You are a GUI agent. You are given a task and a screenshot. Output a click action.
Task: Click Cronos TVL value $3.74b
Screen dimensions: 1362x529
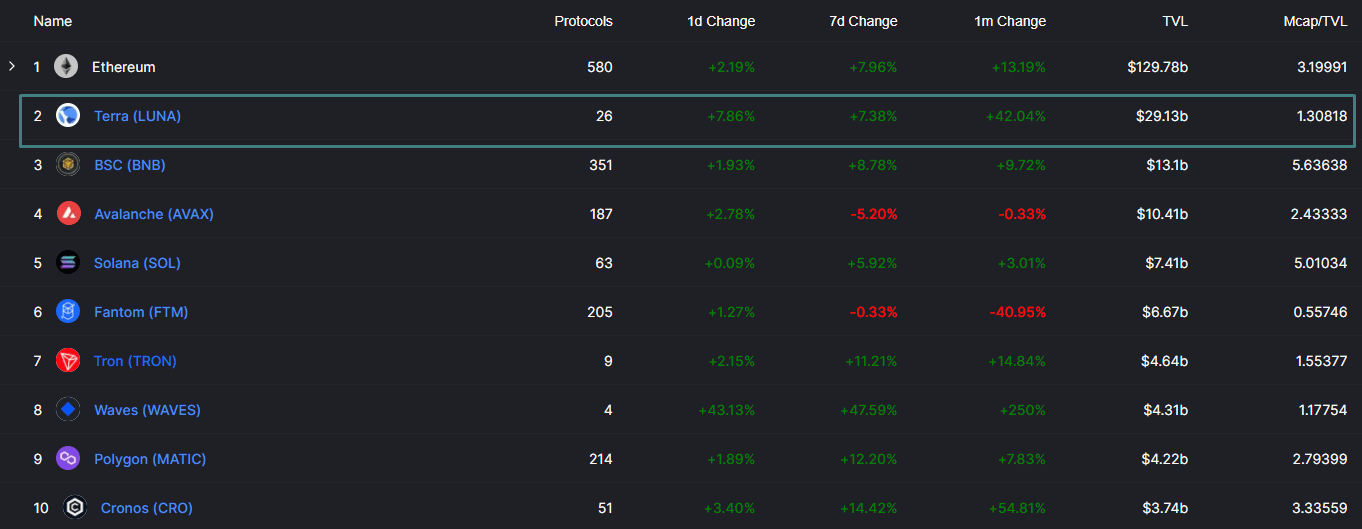point(1166,508)
